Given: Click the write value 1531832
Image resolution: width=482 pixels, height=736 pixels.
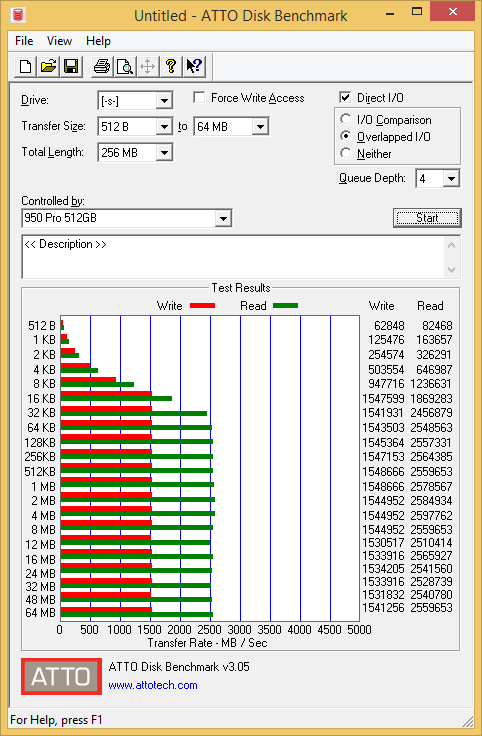Looking at the screenshot, I should (x=384, y=595).
